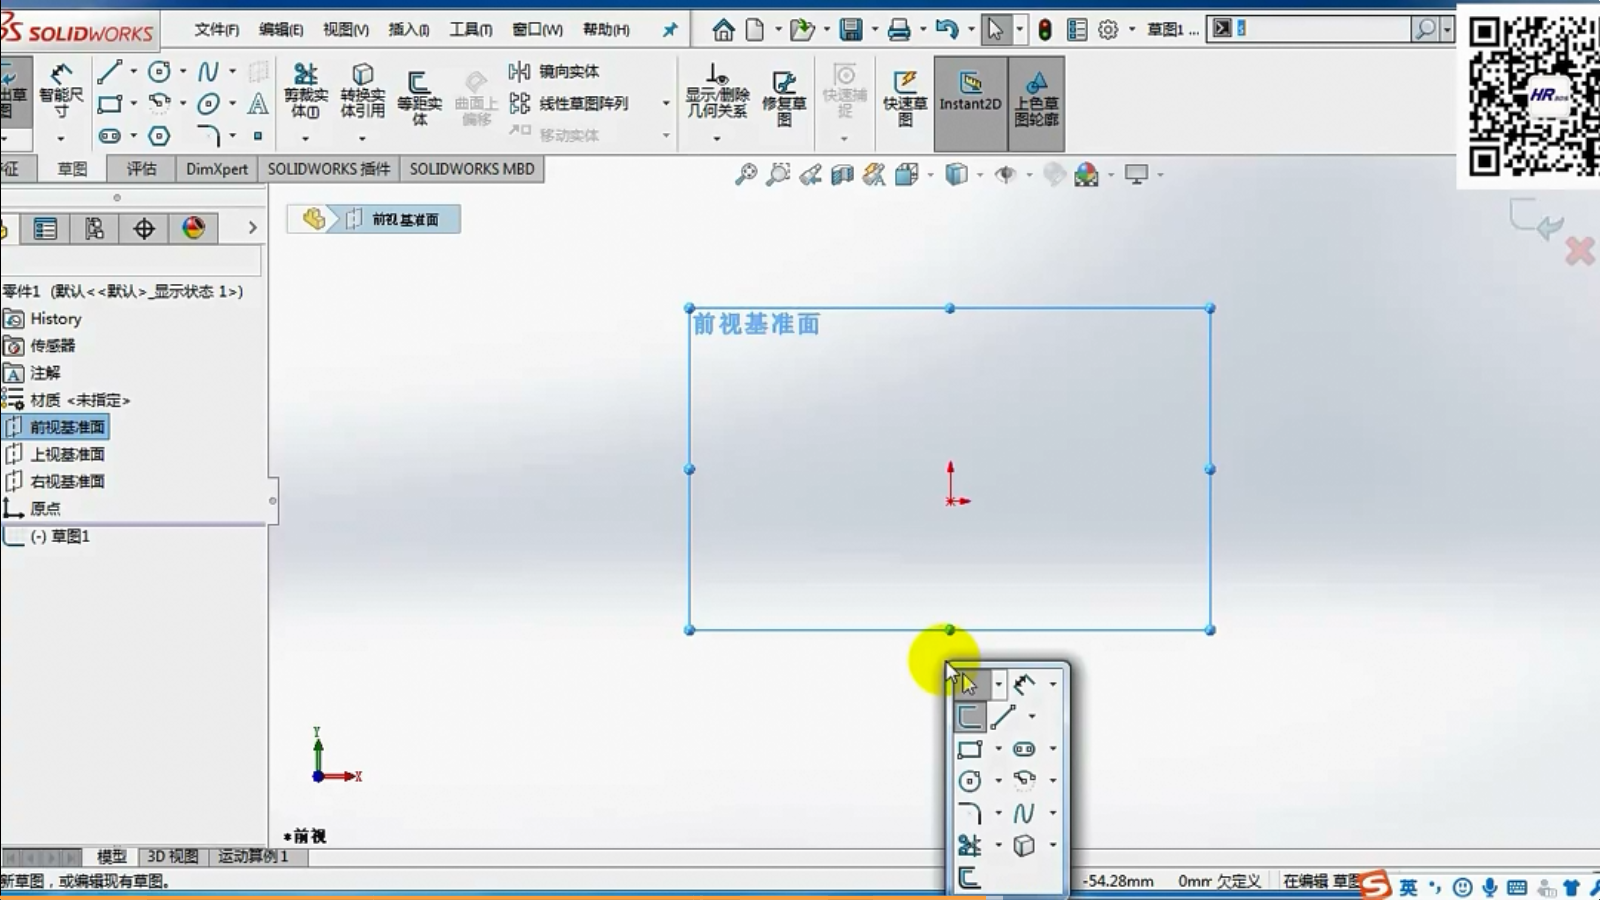Click the 镜向实体 mirror button
Image resolution: width=1600 pixels, height=900 pixels.
(556, 71)
